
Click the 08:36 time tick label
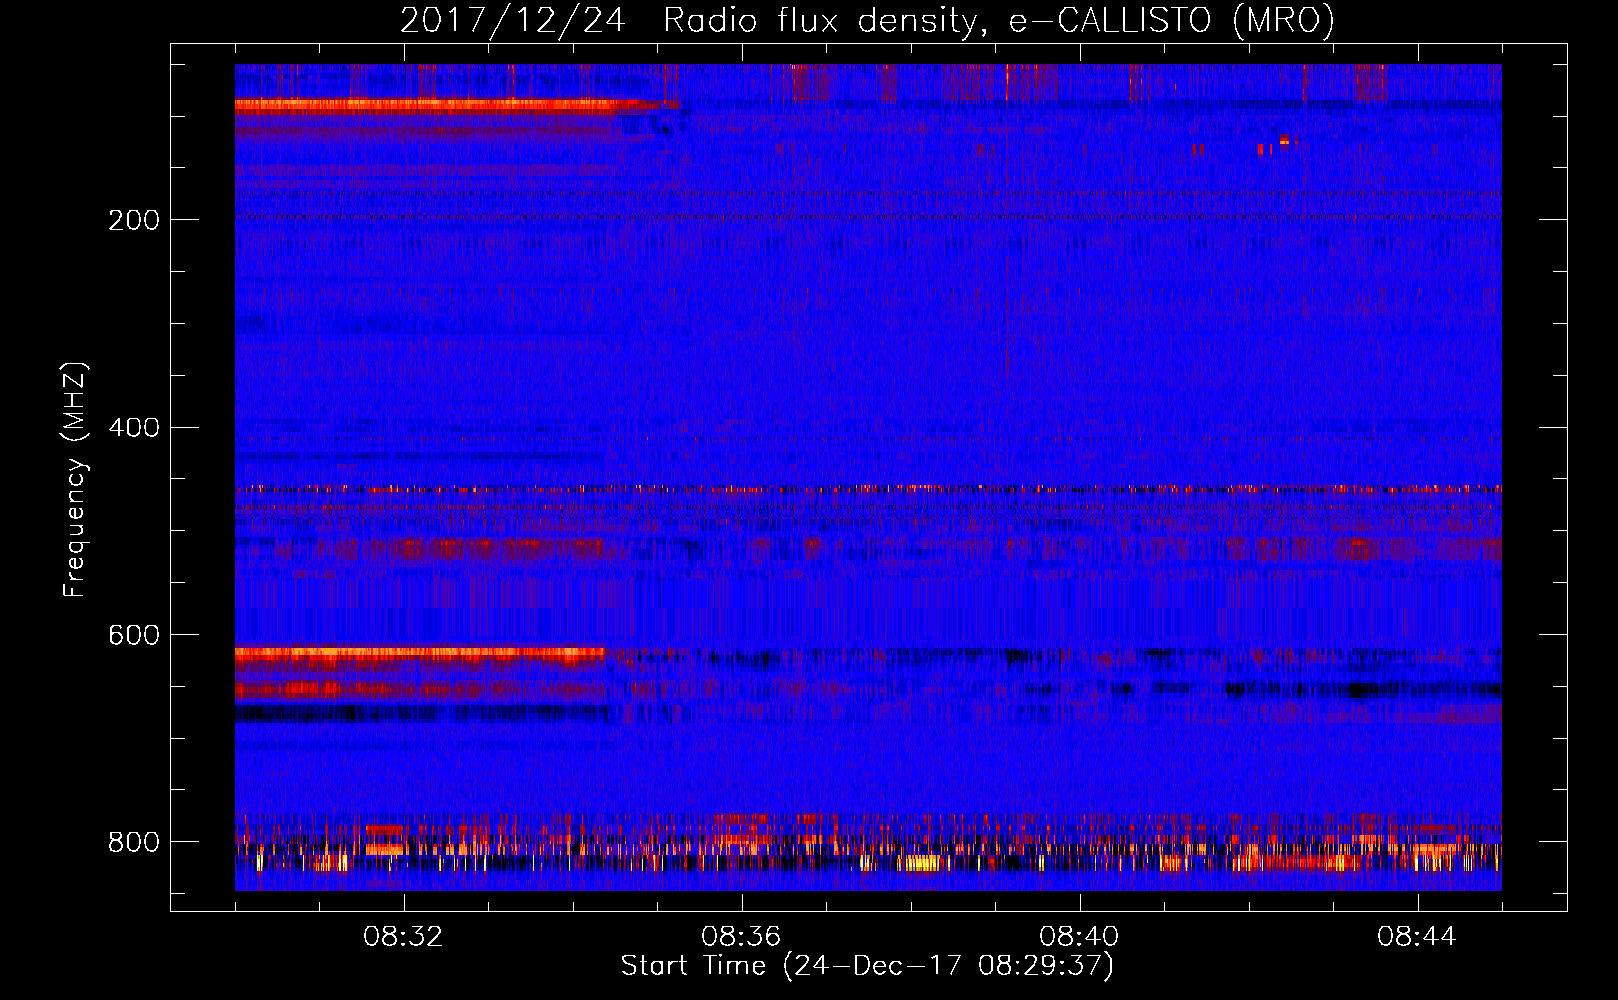pyautogui.click(x=741, y=937)
